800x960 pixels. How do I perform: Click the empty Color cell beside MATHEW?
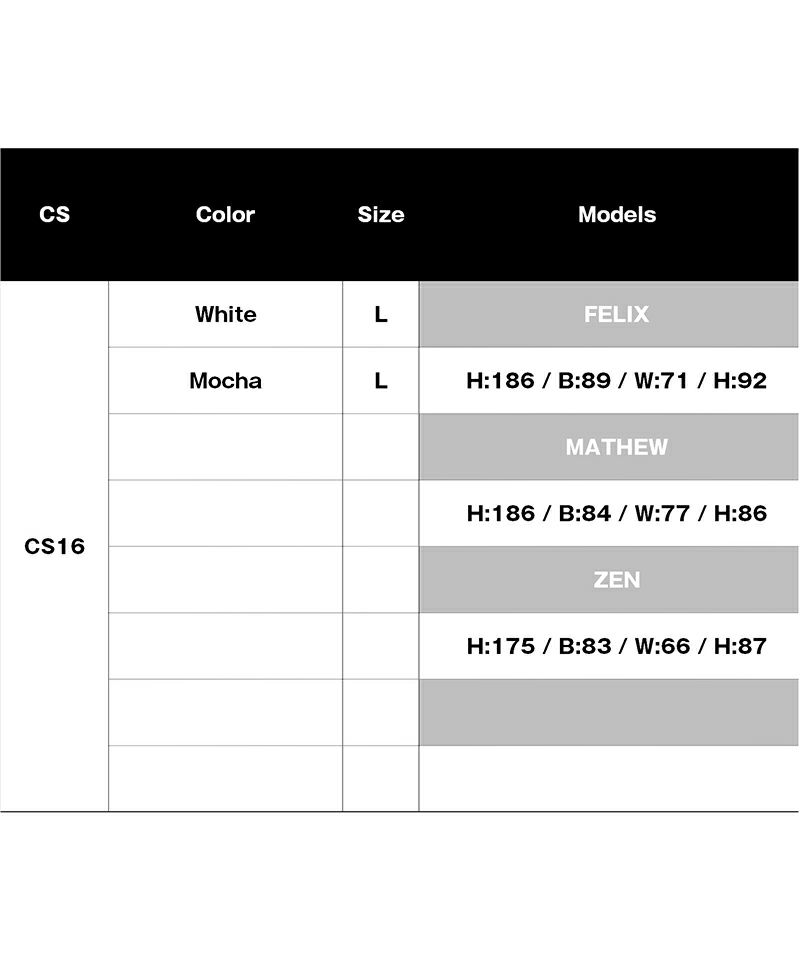(x=225, y=447)
